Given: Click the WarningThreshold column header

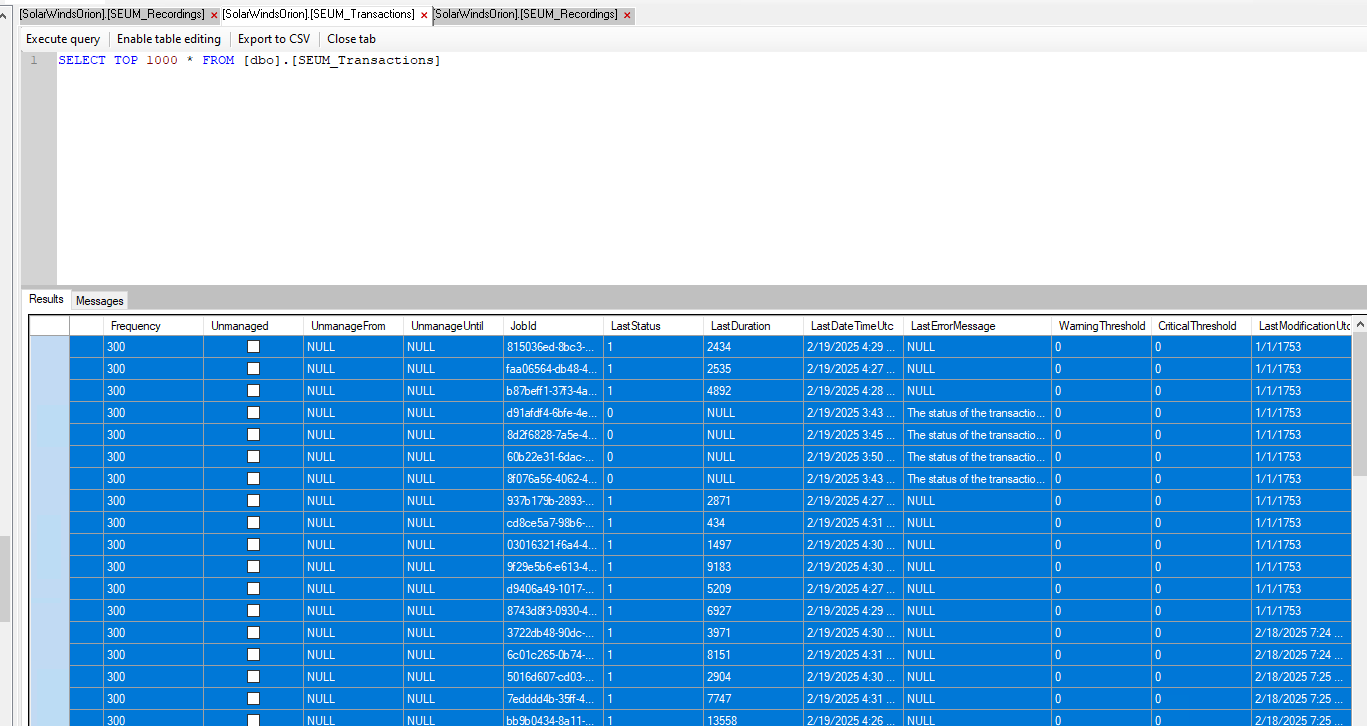Looking at the screenshot, I should pyautogui.click(x=1101, y=326).
